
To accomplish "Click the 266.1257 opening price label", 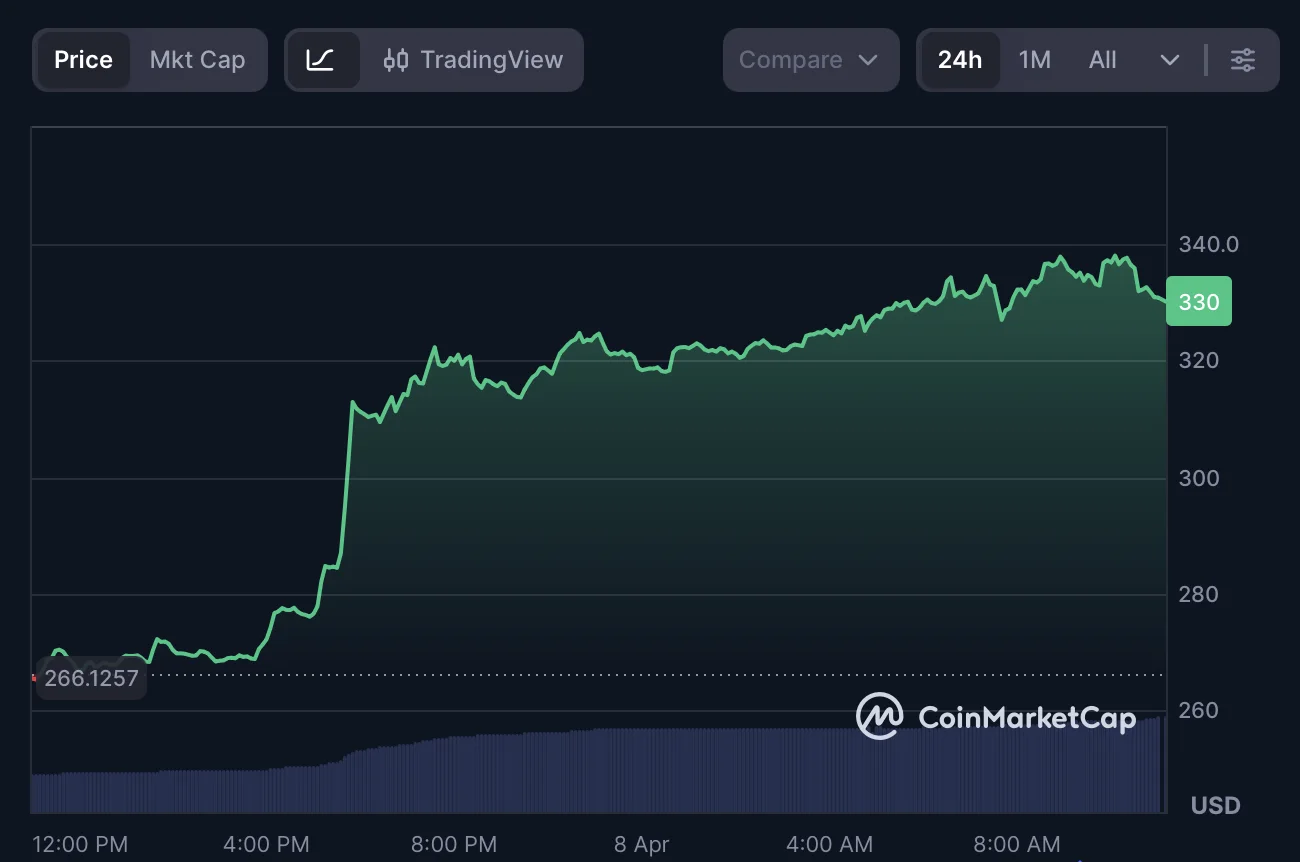I will coord(91,679).
